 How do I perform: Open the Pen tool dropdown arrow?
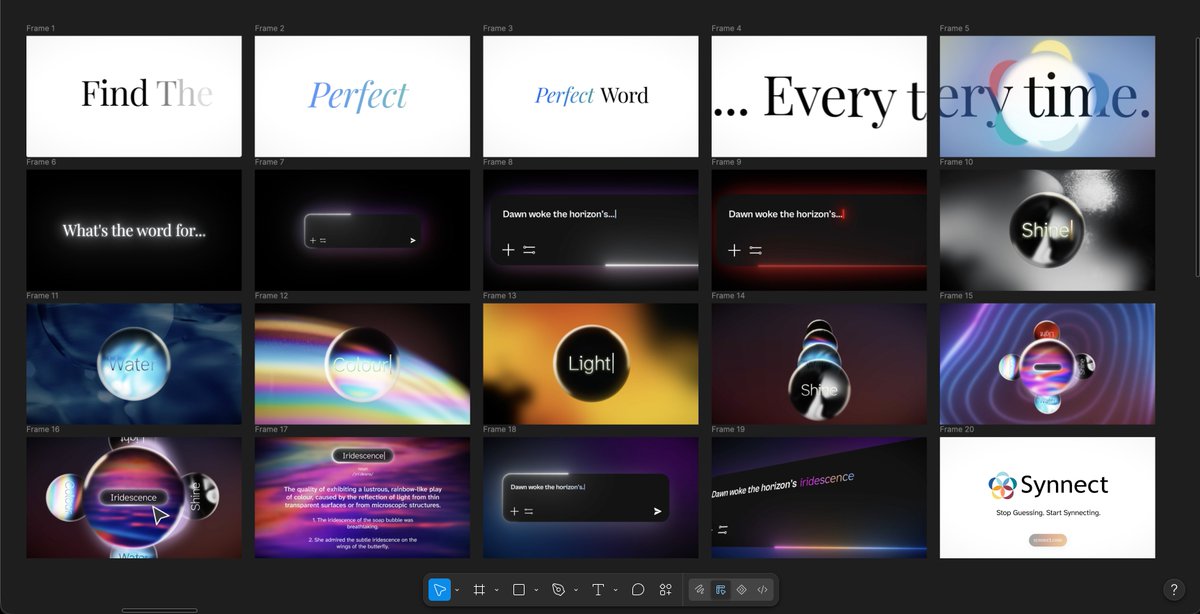pyautogui.click(x=576, y=590)
